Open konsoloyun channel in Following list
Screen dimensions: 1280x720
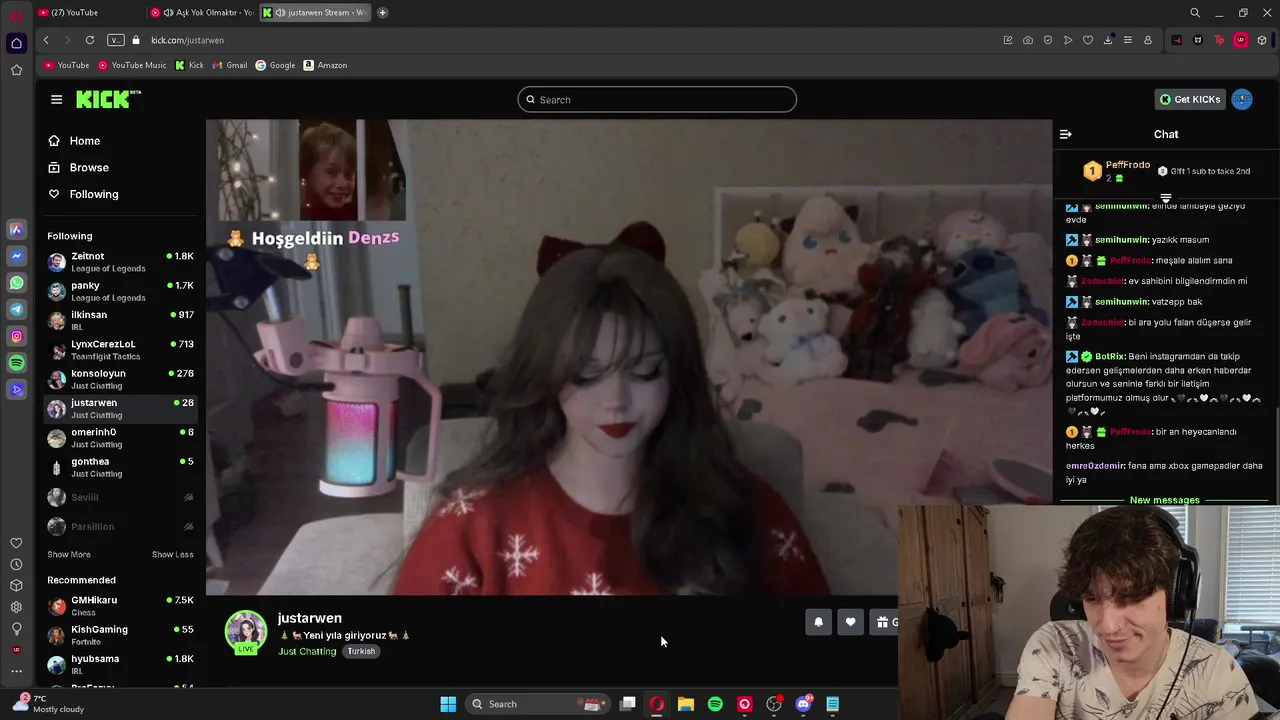(120, 379)
